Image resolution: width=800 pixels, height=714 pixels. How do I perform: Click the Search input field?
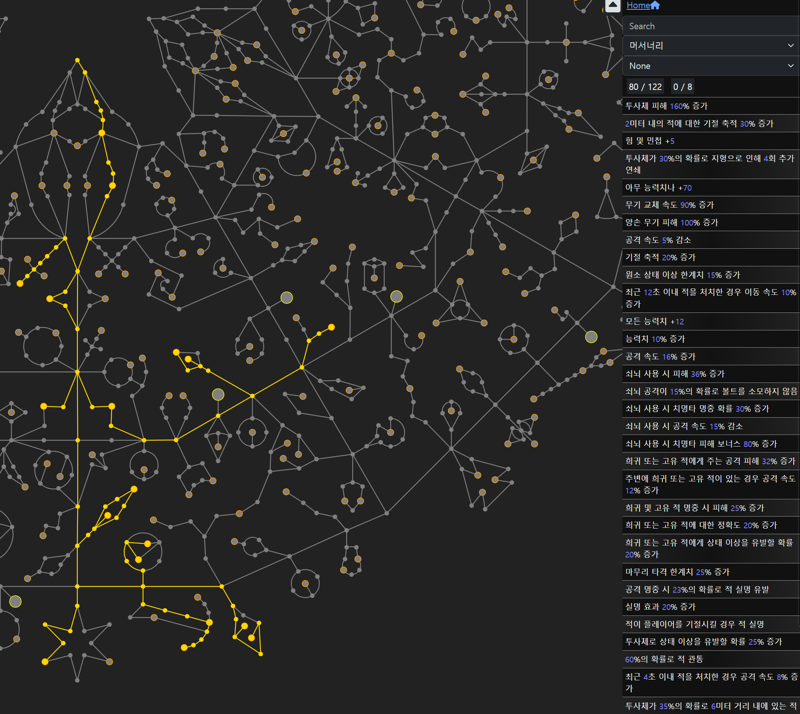pos(710,26)
